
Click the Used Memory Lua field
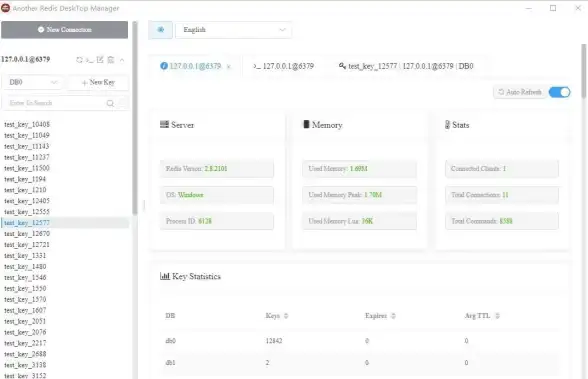pos(359,221)
